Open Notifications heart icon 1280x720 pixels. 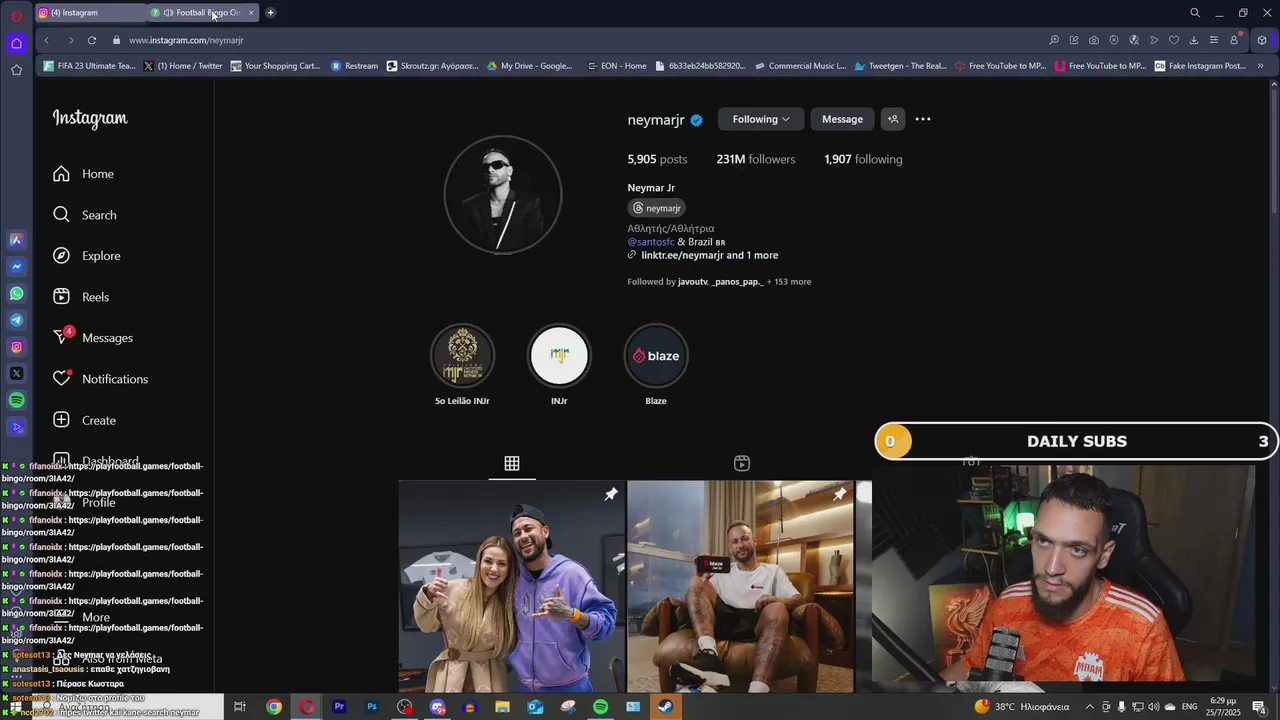tap(62, 379)
